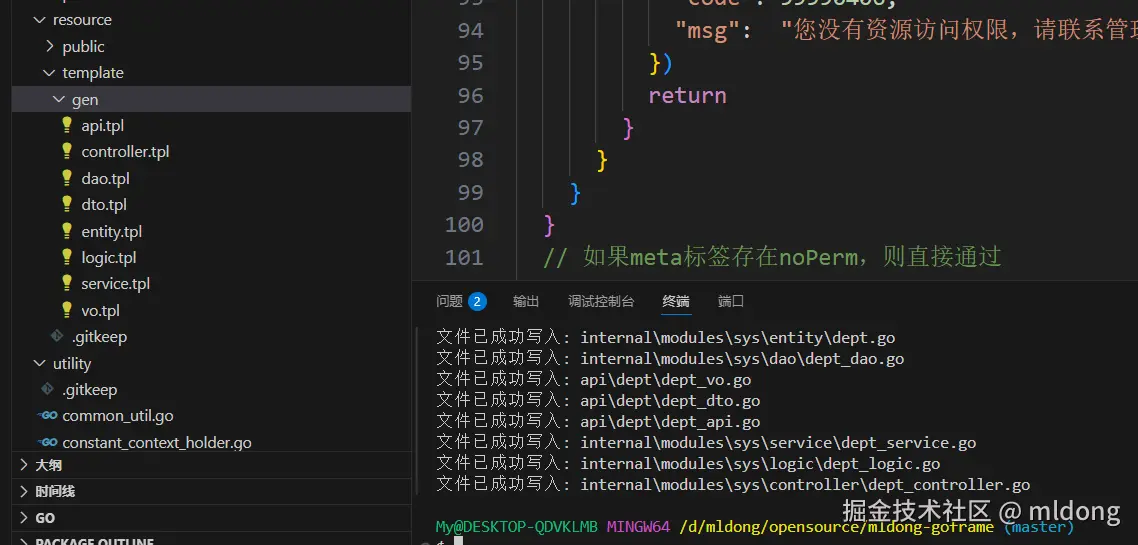Click terminal path api\dept\dept_api.go
Screen dimensions: 1138x545
pyautogui.click(x=670, y=422)
